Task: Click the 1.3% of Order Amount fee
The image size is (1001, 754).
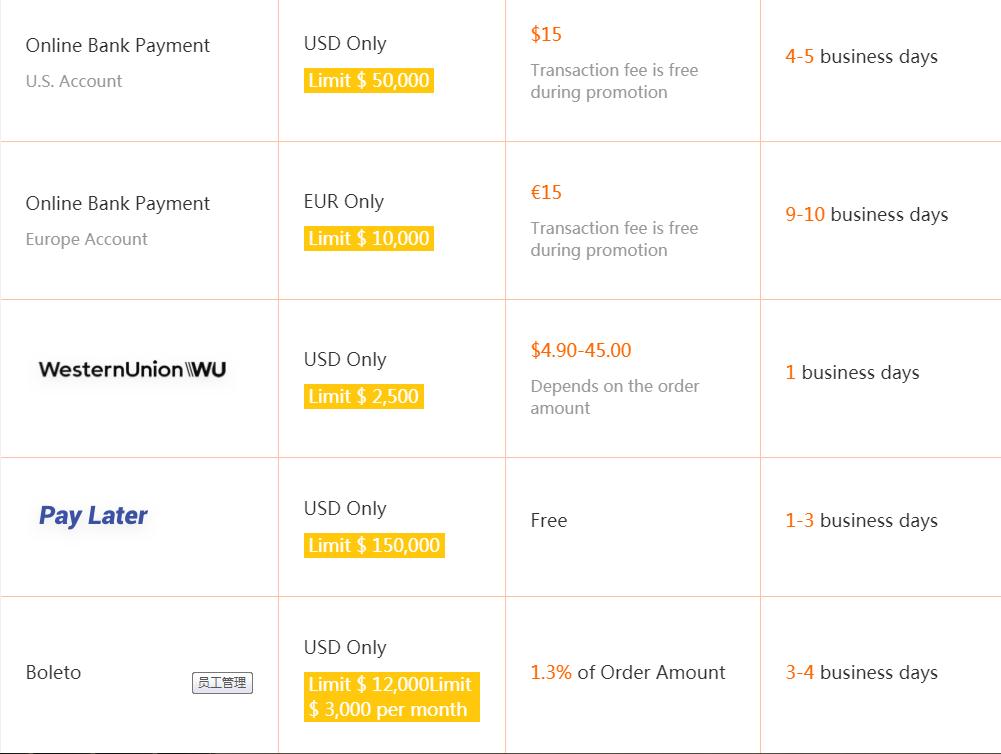Action: (x=628, y=673)
